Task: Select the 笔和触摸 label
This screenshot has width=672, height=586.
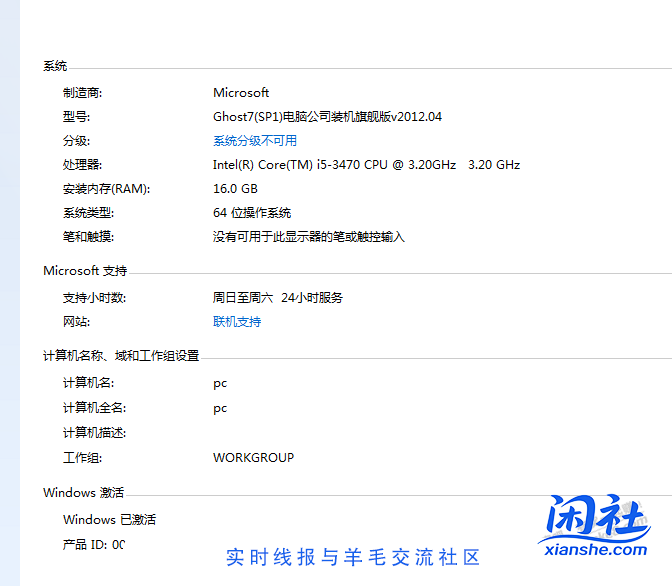Action: pyautogui.click(x=88, y=237)
